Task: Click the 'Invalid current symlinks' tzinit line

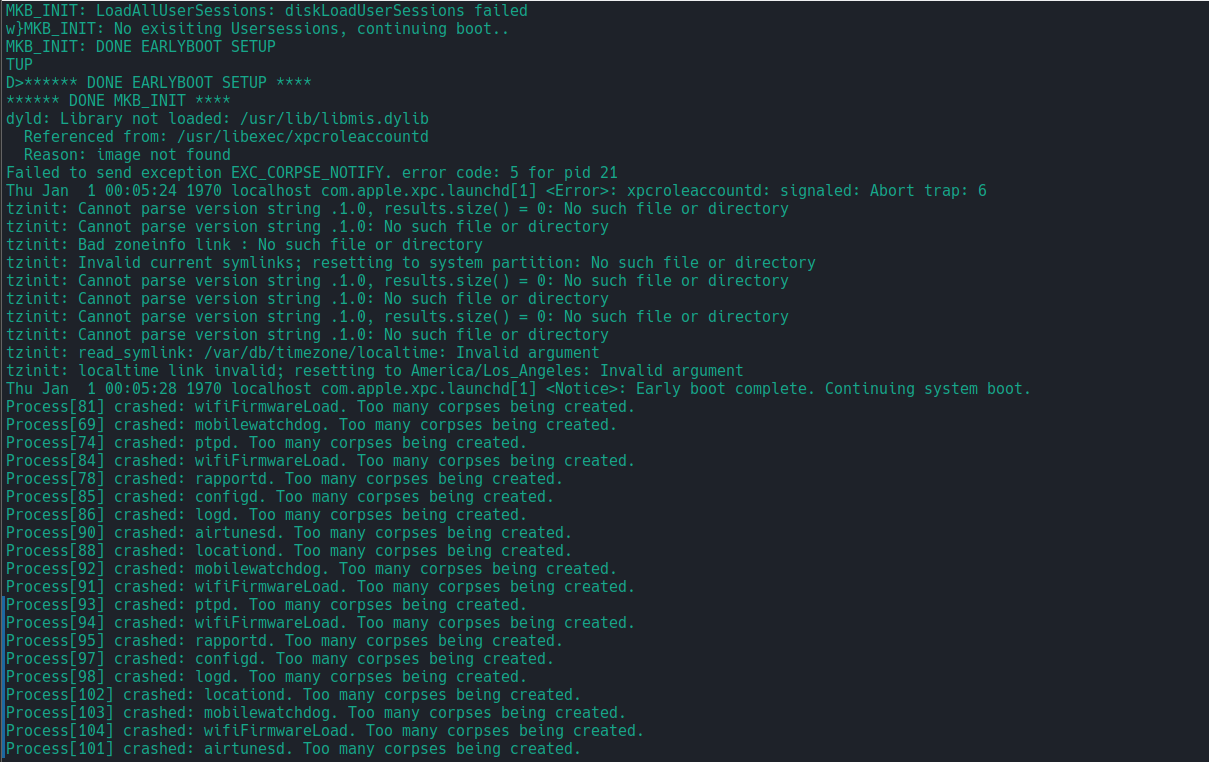Action: [x=410, y=263]
